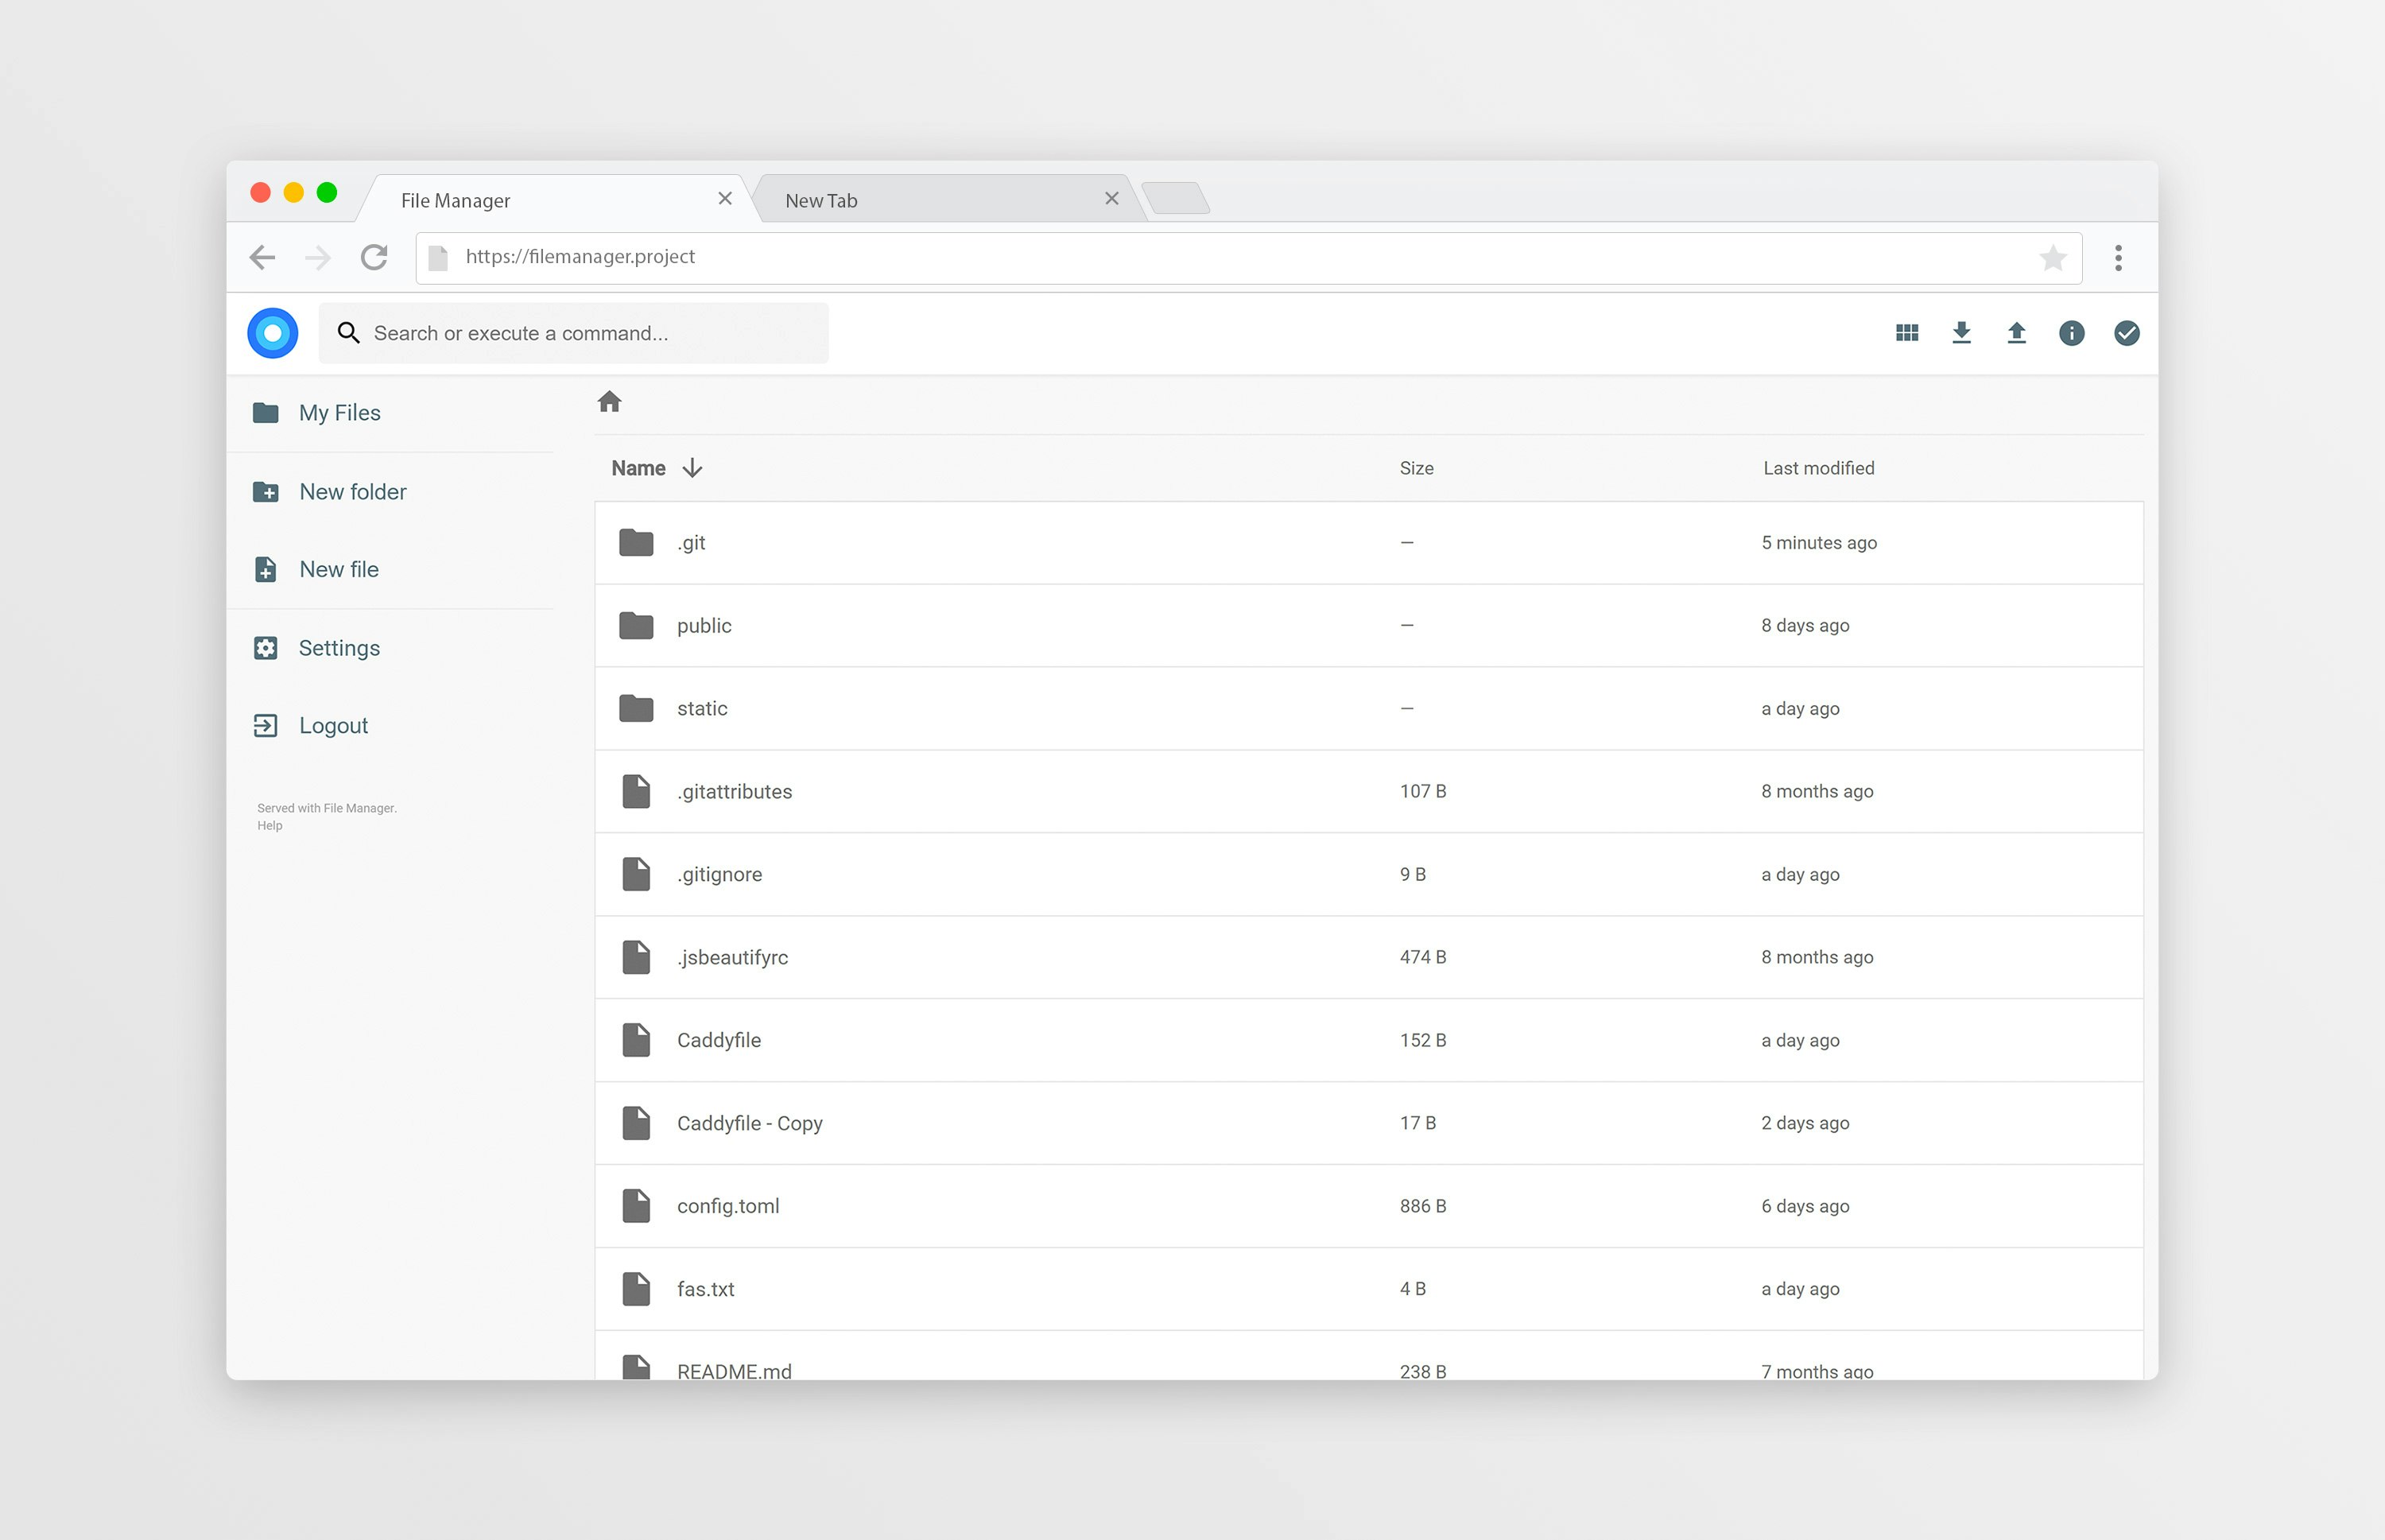Switch to grid view layout
The width and height of the screenshot is (2385, 1540).
[x=1907, y=332]
